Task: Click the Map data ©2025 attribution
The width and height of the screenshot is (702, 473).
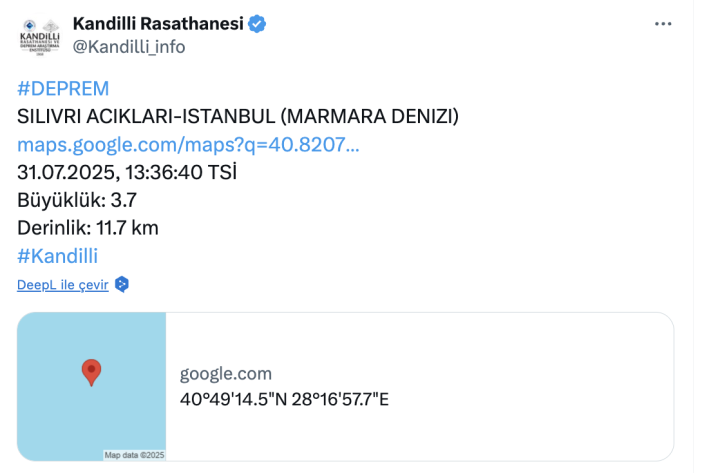Action: [x=134, y=455]
